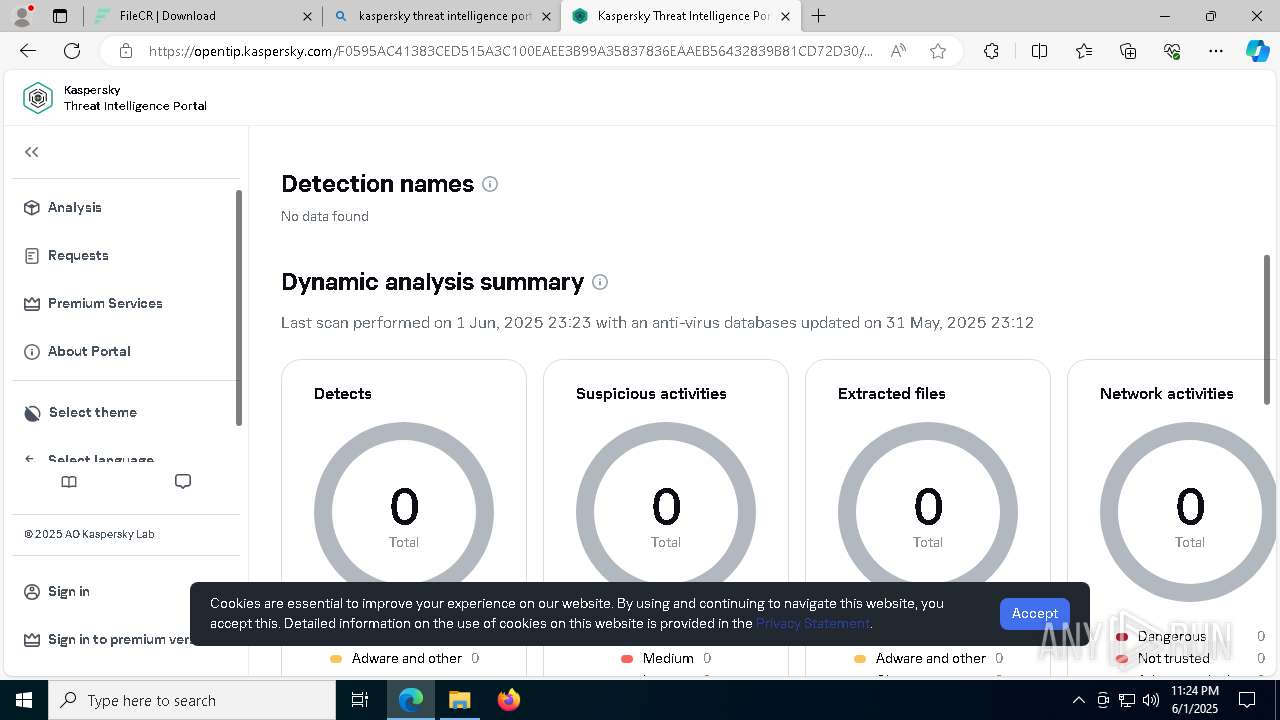Show info for Detection names
The image size is (1280, 720).
tap(490, 184)
